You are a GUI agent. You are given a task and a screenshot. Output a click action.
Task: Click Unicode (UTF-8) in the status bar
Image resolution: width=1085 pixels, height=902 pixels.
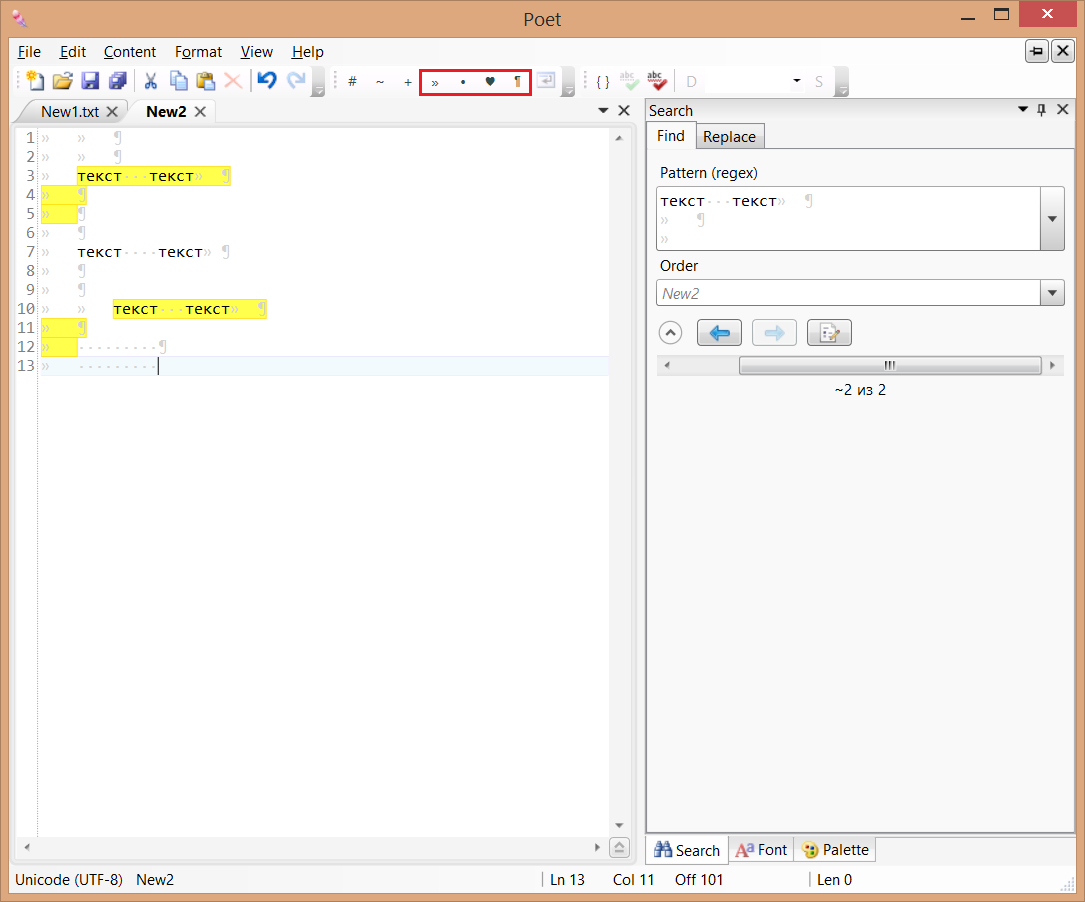69,880
